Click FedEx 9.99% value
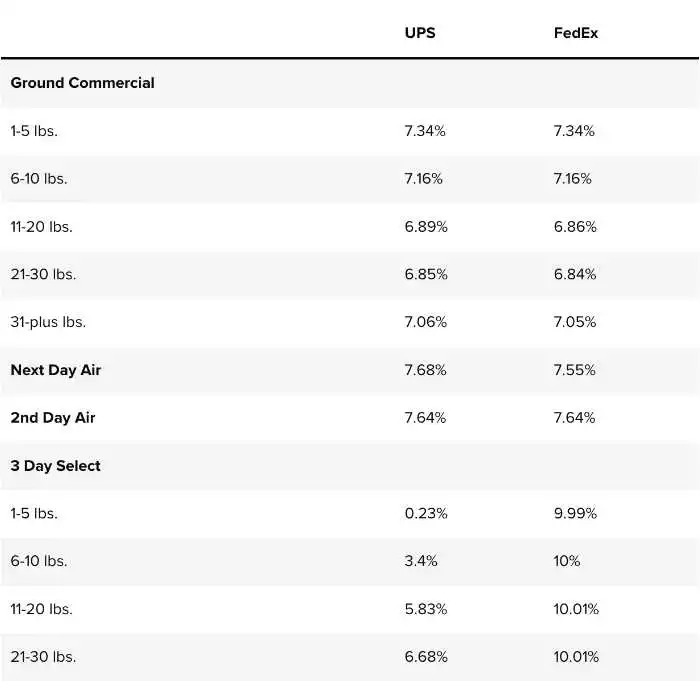The height and width of the screenshot is (681, 700). (575, 513)
